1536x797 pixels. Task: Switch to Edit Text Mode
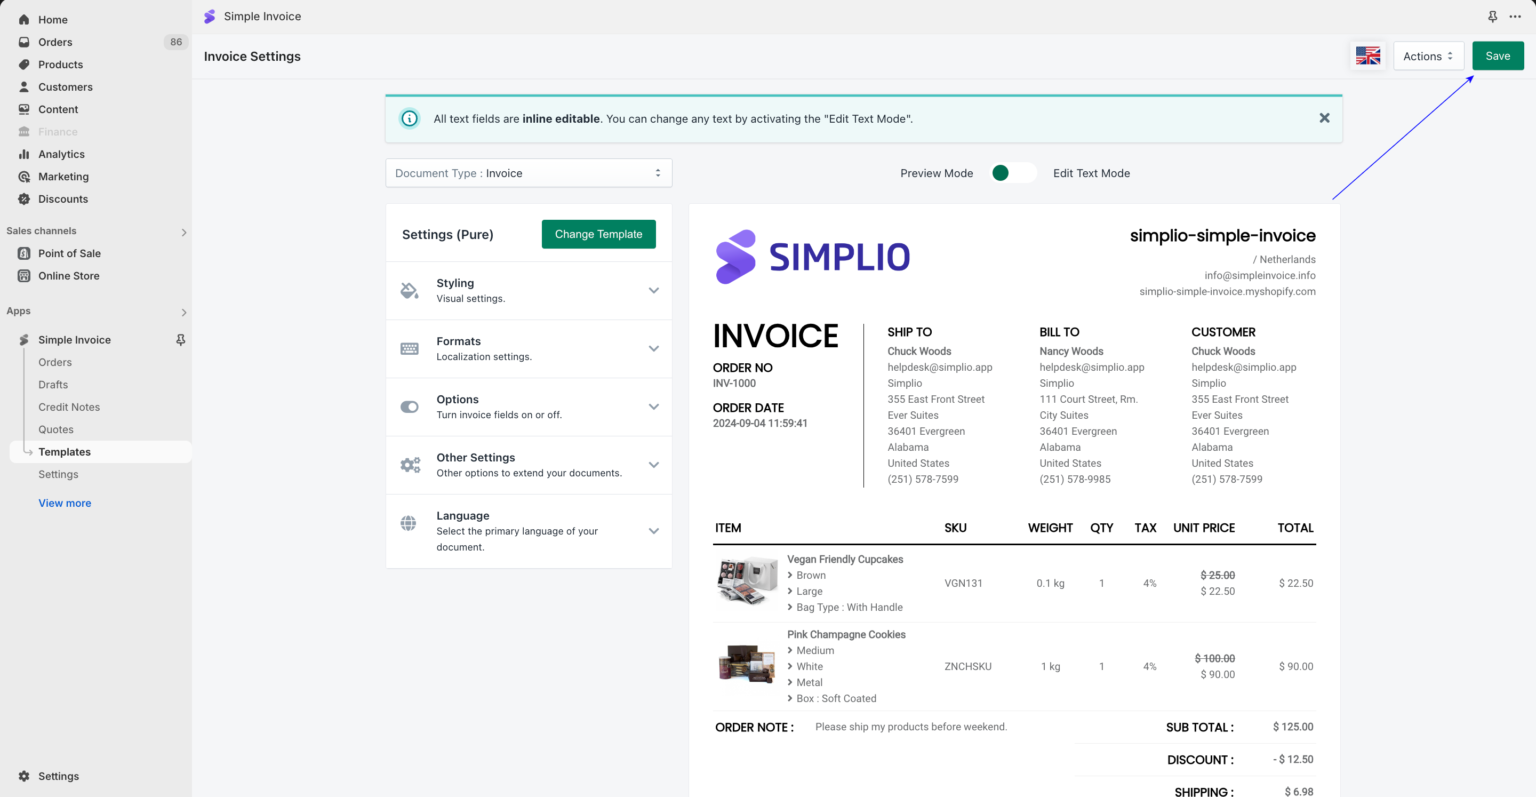tap(1091, 173)
